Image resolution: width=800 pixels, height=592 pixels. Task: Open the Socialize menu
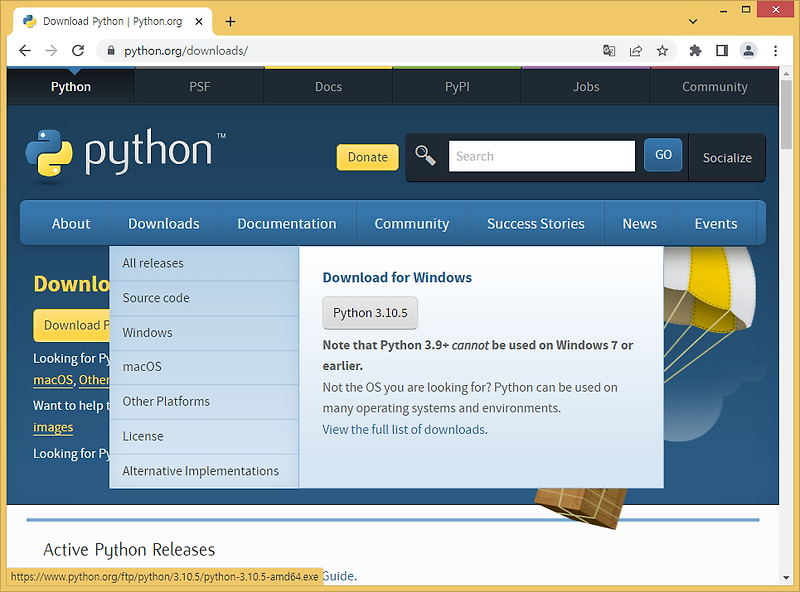coord(727,158)
